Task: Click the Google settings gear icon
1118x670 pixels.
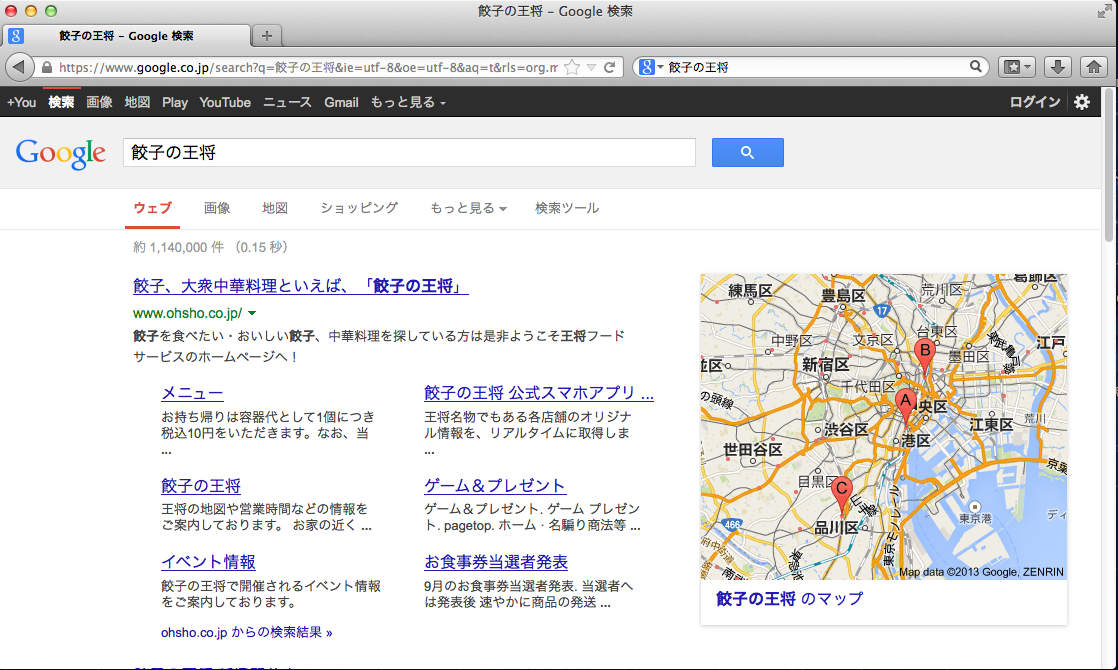Action: (1082, 102)
